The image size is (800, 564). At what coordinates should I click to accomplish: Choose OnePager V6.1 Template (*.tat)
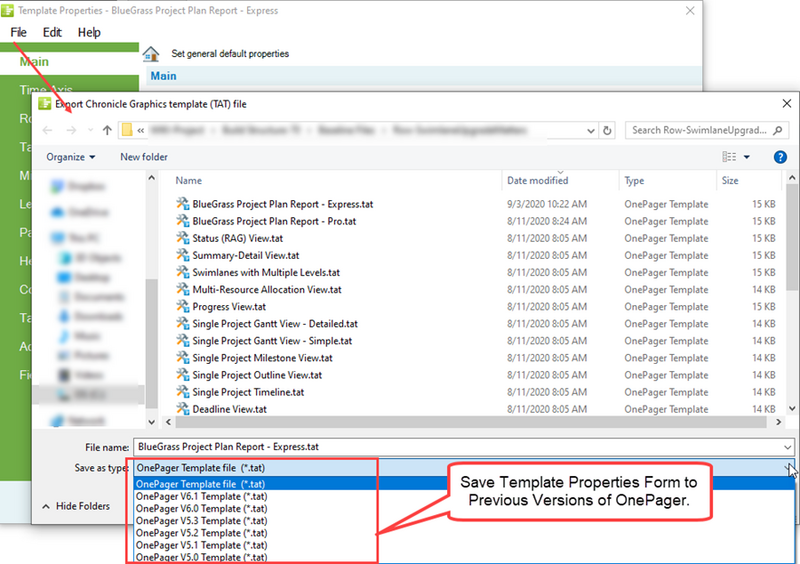[x=202, y=496]
